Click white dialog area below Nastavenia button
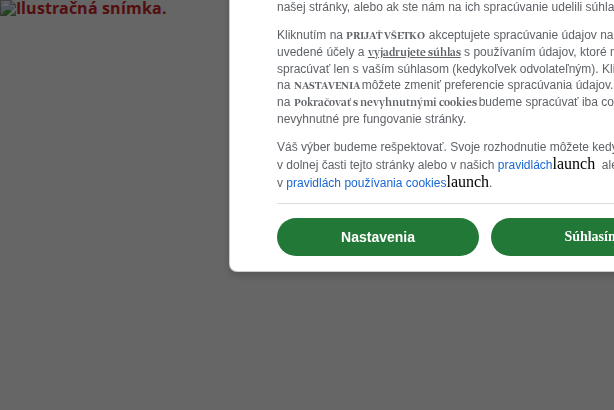Image resolution: width=614 pixels, height=410 pixels. tap(377, 264)
